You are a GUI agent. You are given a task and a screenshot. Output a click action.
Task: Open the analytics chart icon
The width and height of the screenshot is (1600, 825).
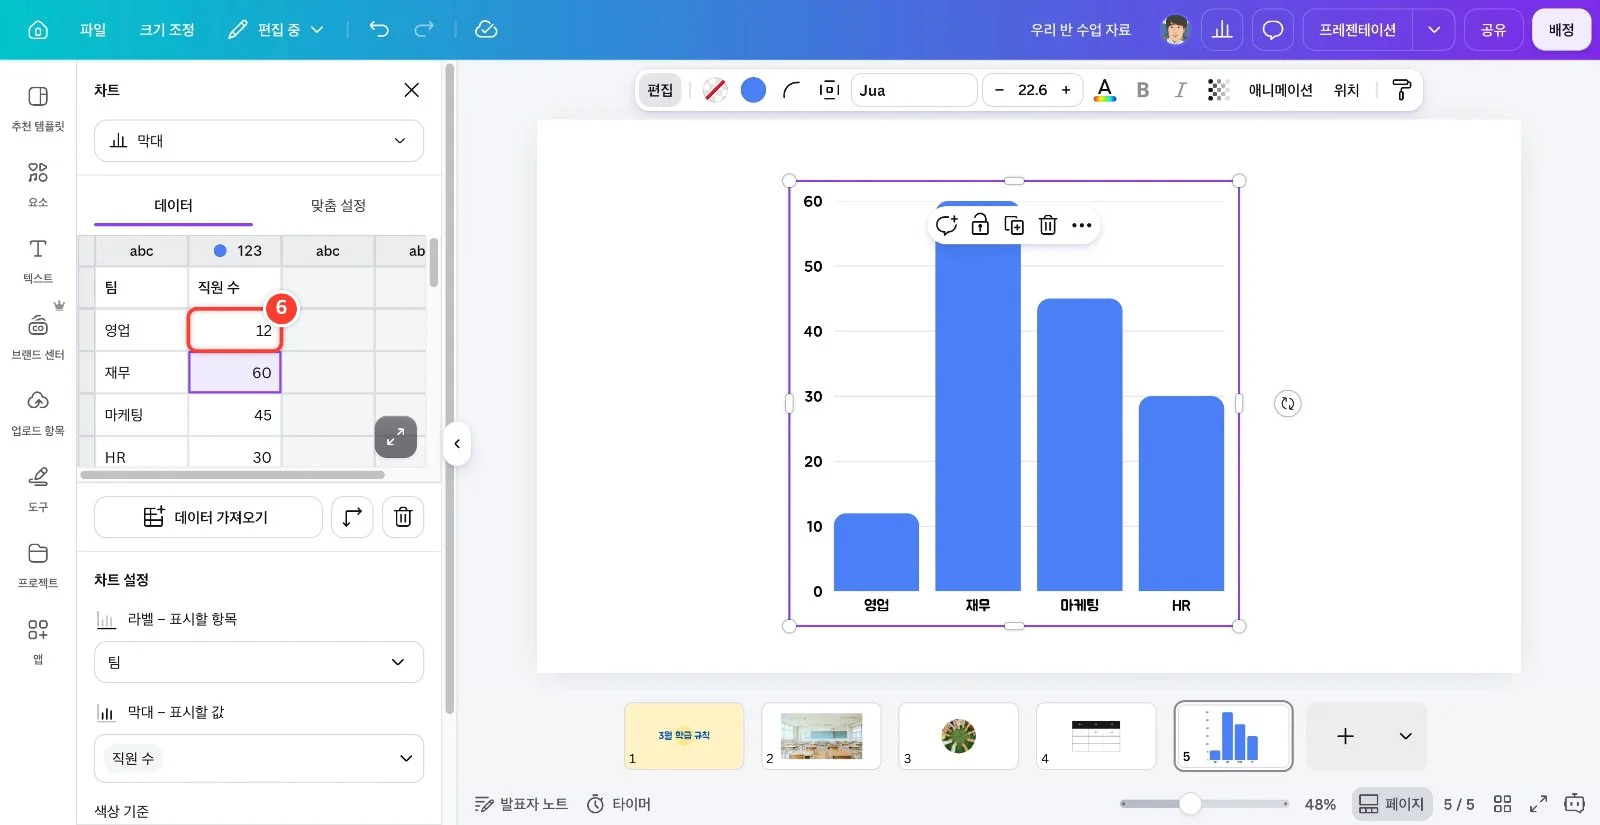[1222, 30]
